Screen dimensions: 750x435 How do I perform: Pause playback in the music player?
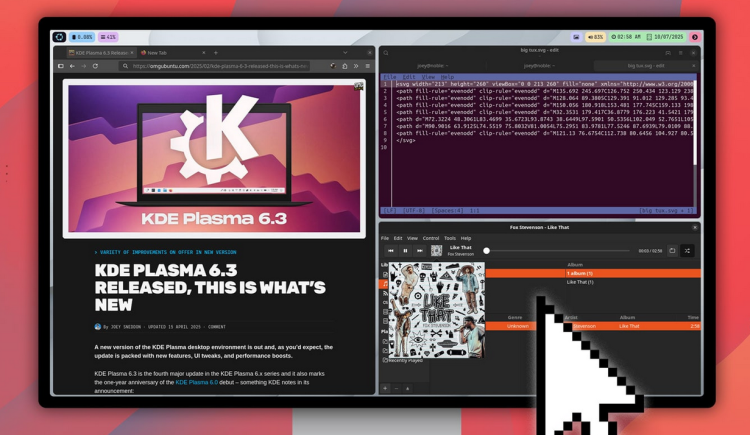tap(405, 251)
